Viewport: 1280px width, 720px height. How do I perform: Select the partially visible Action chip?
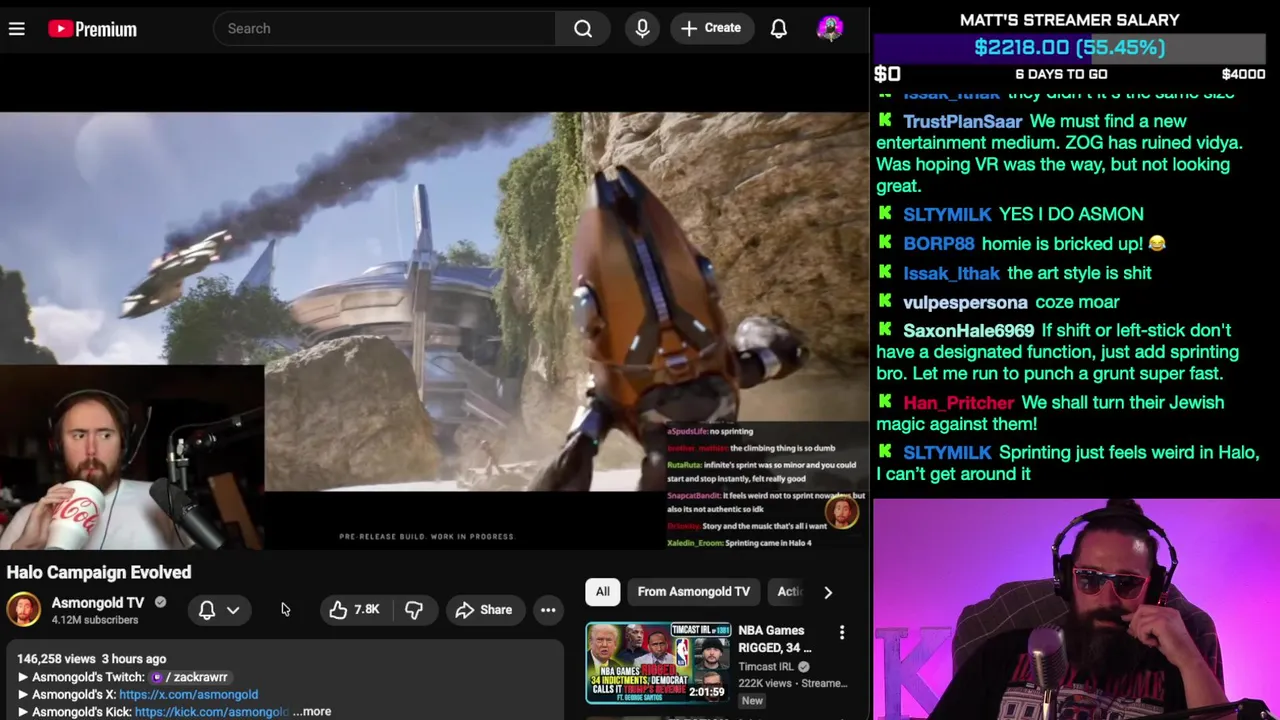click(790, 592)
